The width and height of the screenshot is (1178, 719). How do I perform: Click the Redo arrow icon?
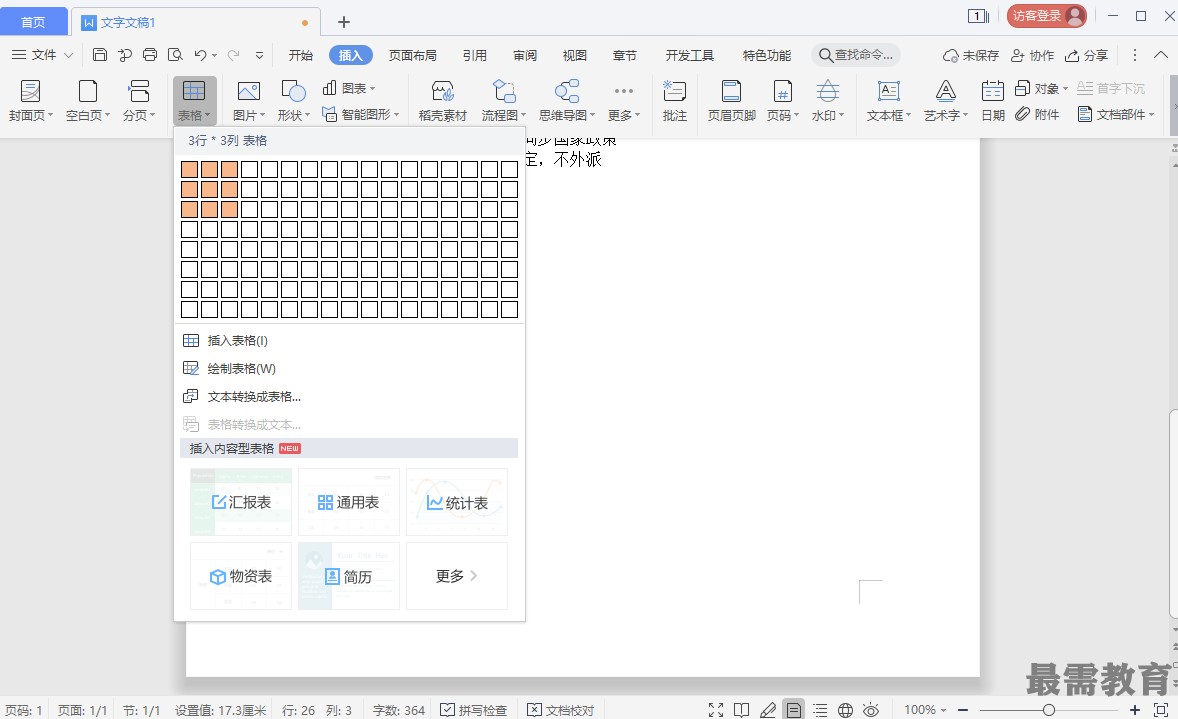click(234, 55)
